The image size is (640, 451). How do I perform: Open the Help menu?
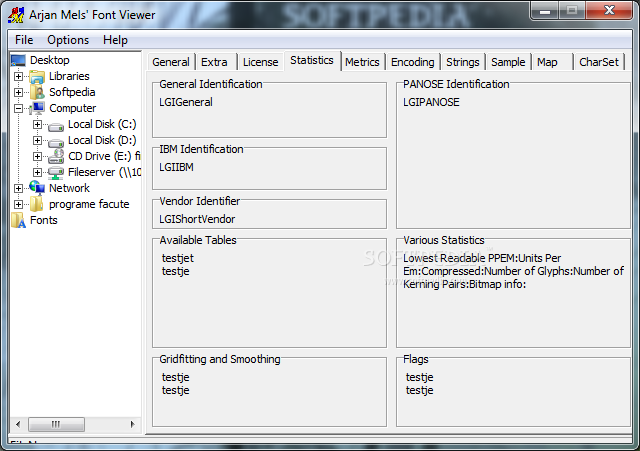click(x=115, y=40)
